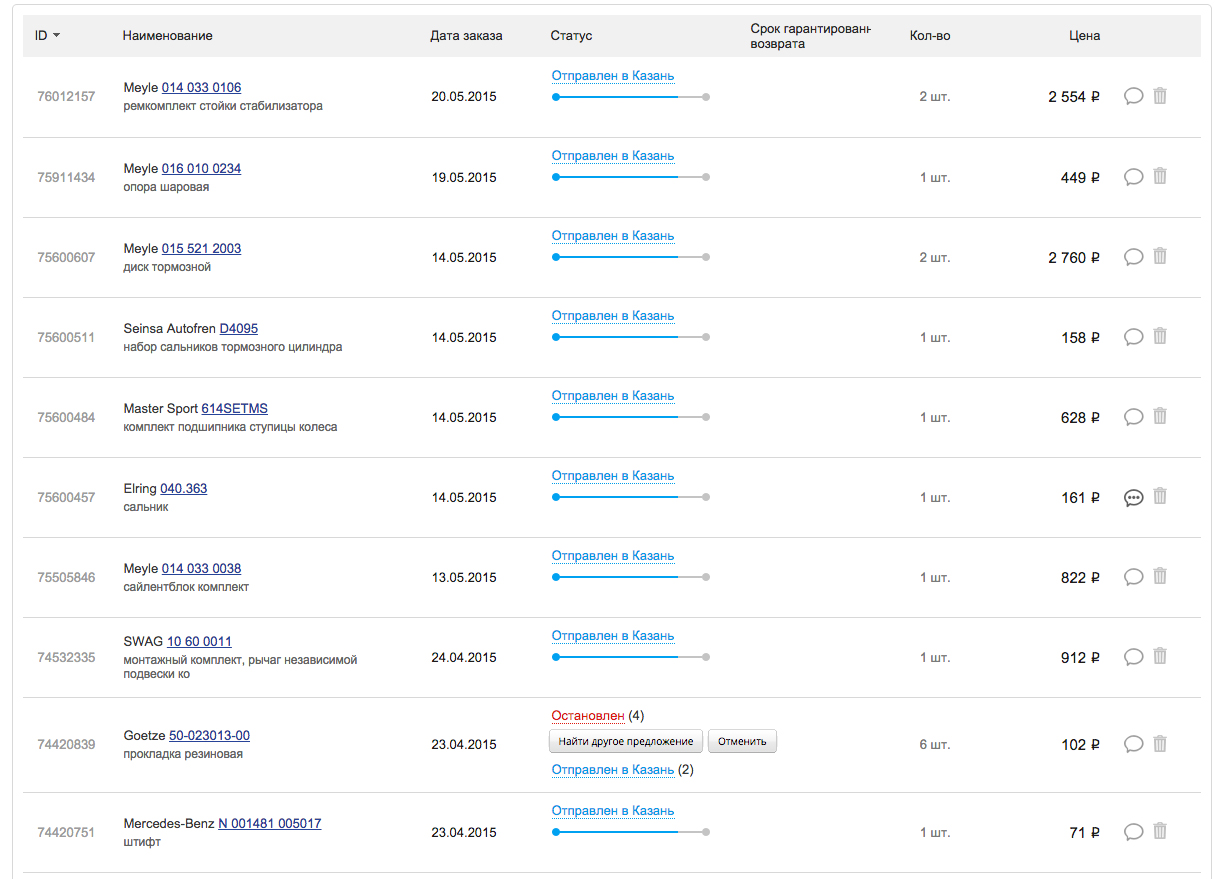Click Отправлен в Казань status of order 76012157
The height and width of the screenshot is (879, 1223).
(x=613, y=76)
